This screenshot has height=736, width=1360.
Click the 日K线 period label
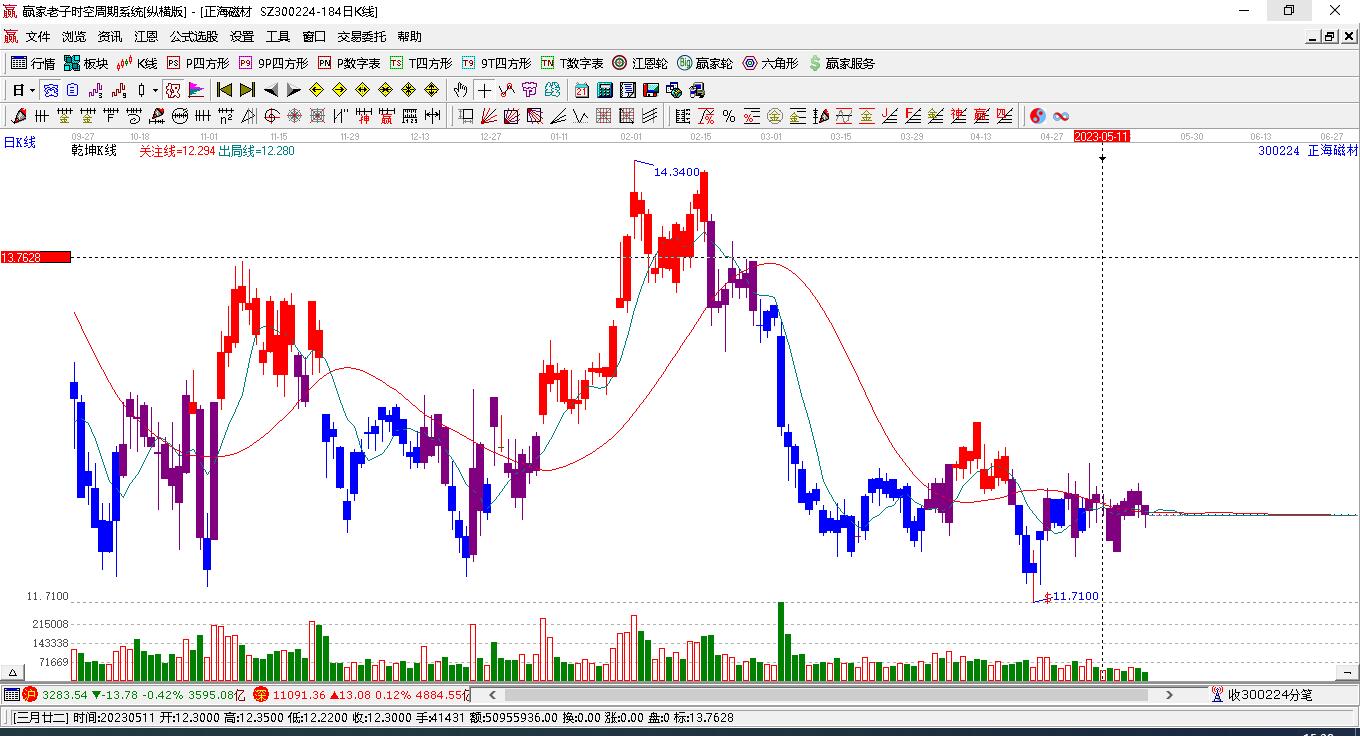[x=20, y=143]
